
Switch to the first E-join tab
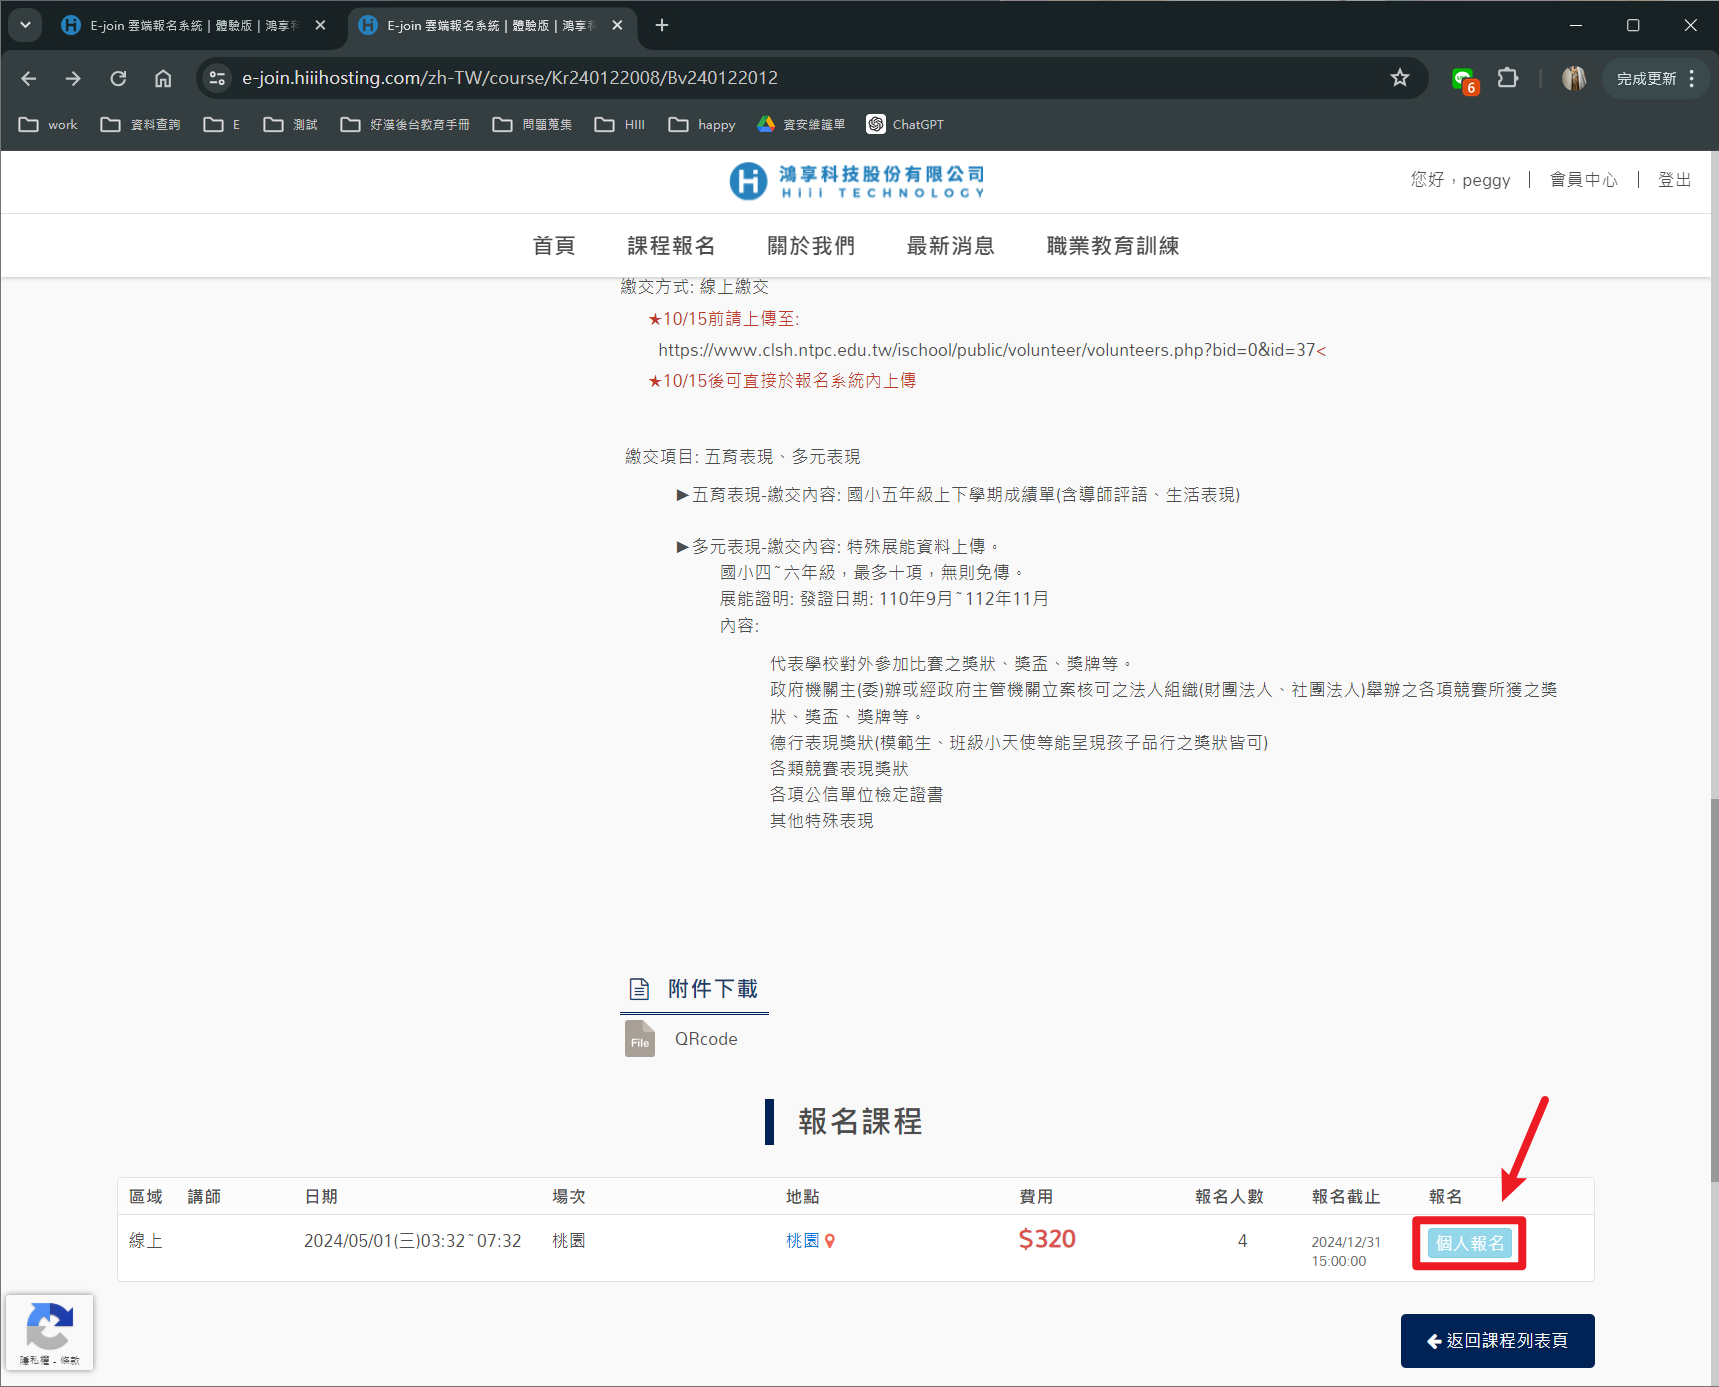tap(190, 25)
